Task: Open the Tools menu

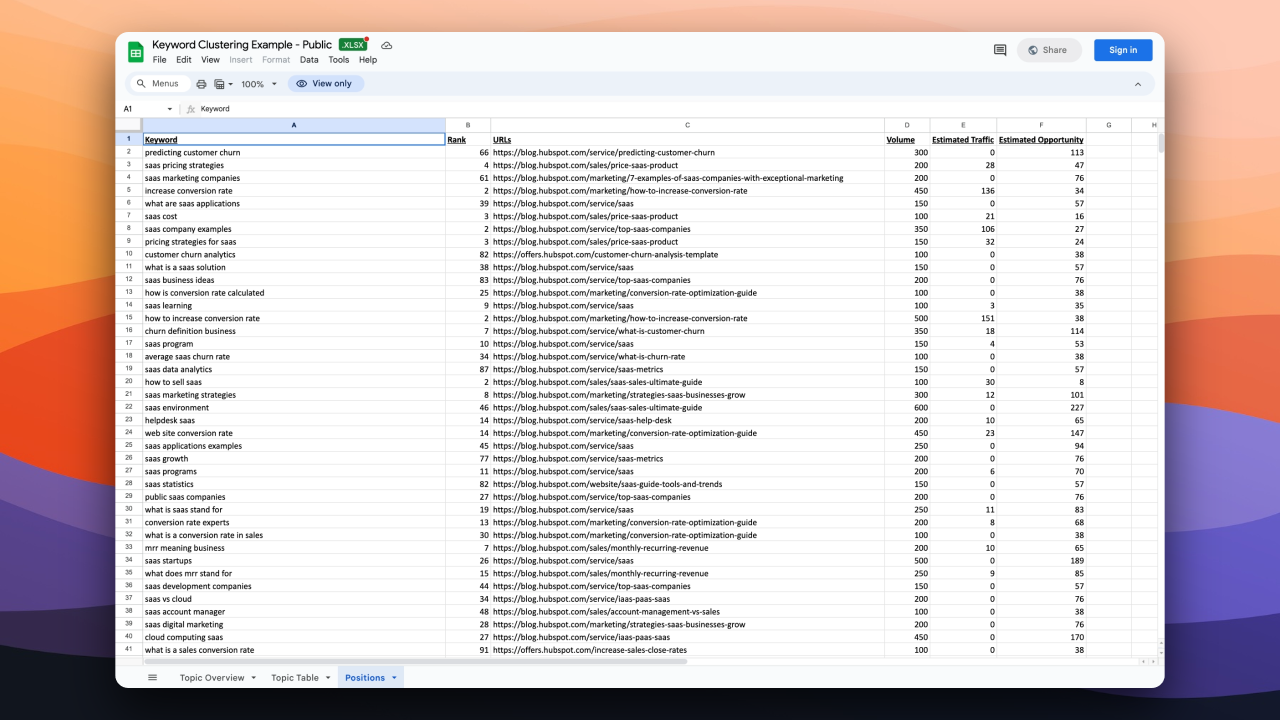Action: click(x=339, y=60)
